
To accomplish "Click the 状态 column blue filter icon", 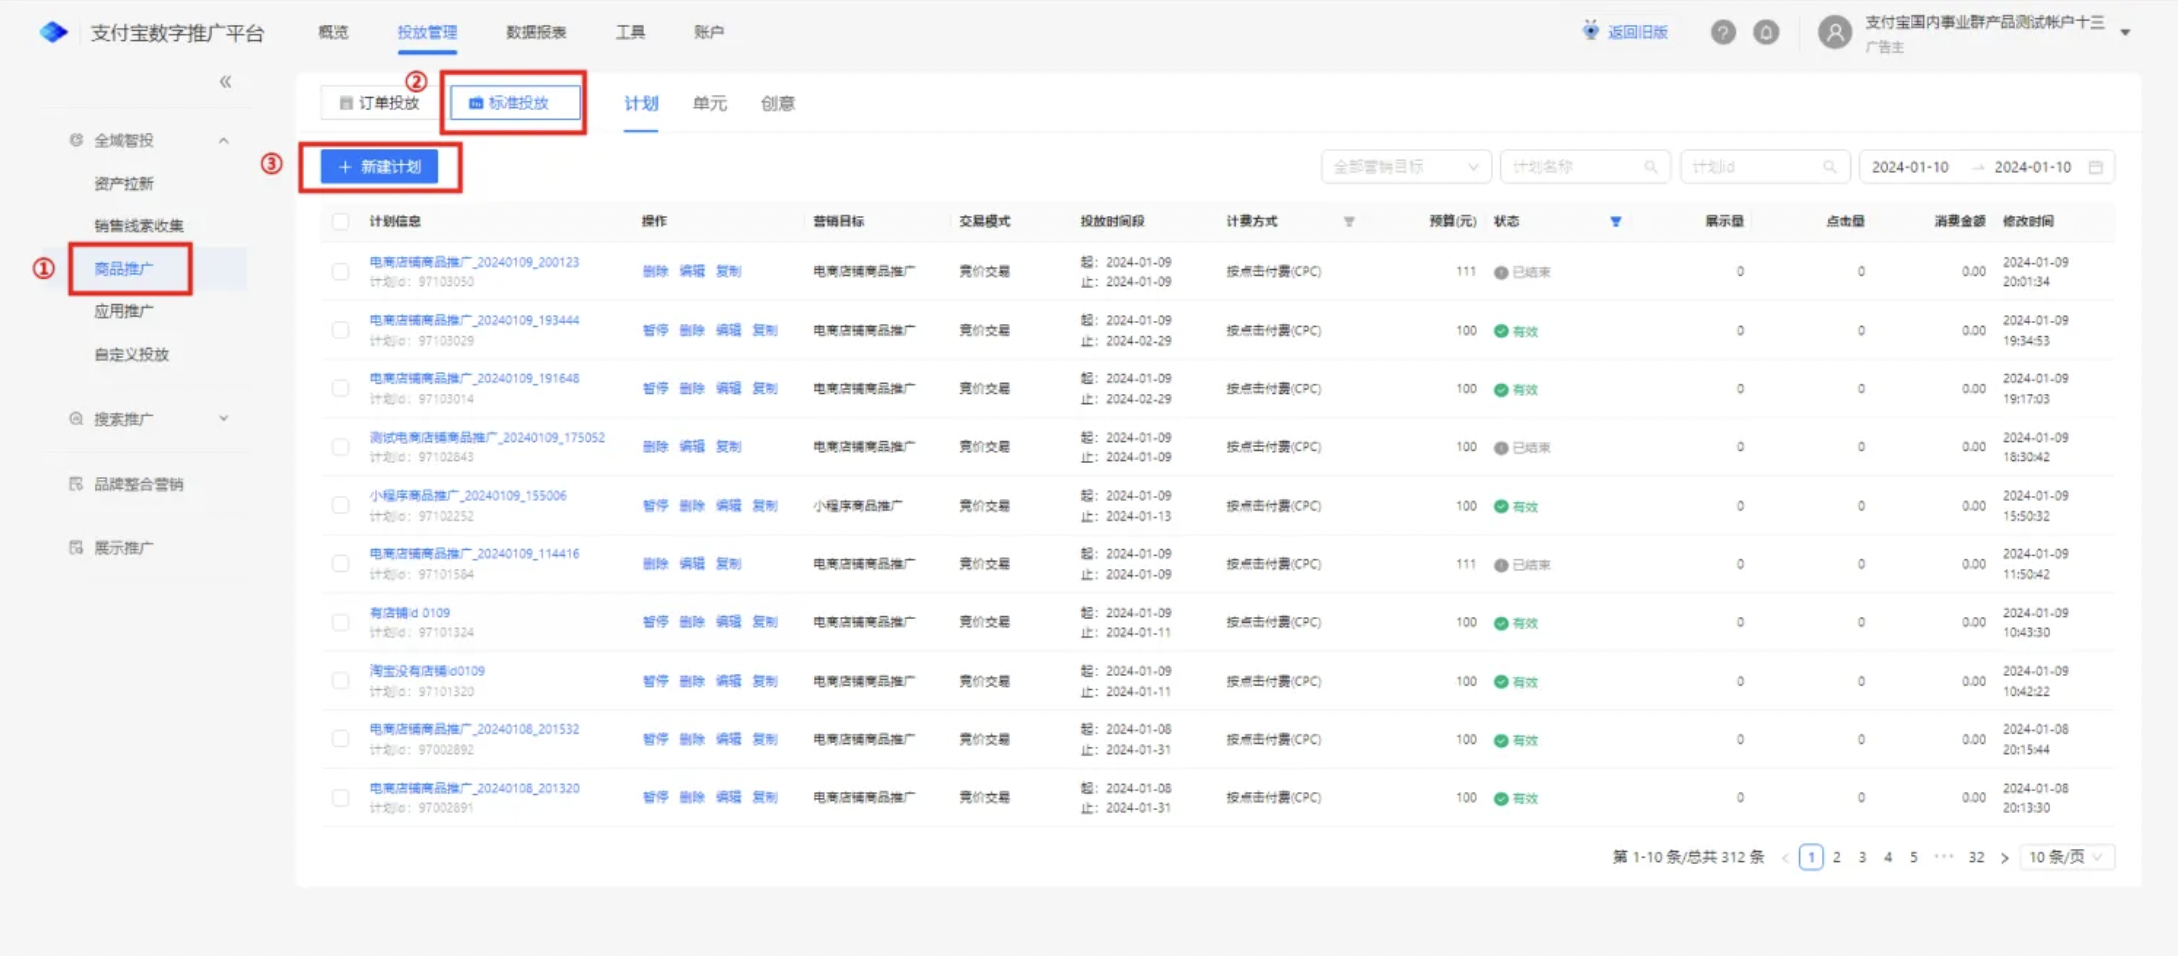I will pos(1616,222).
